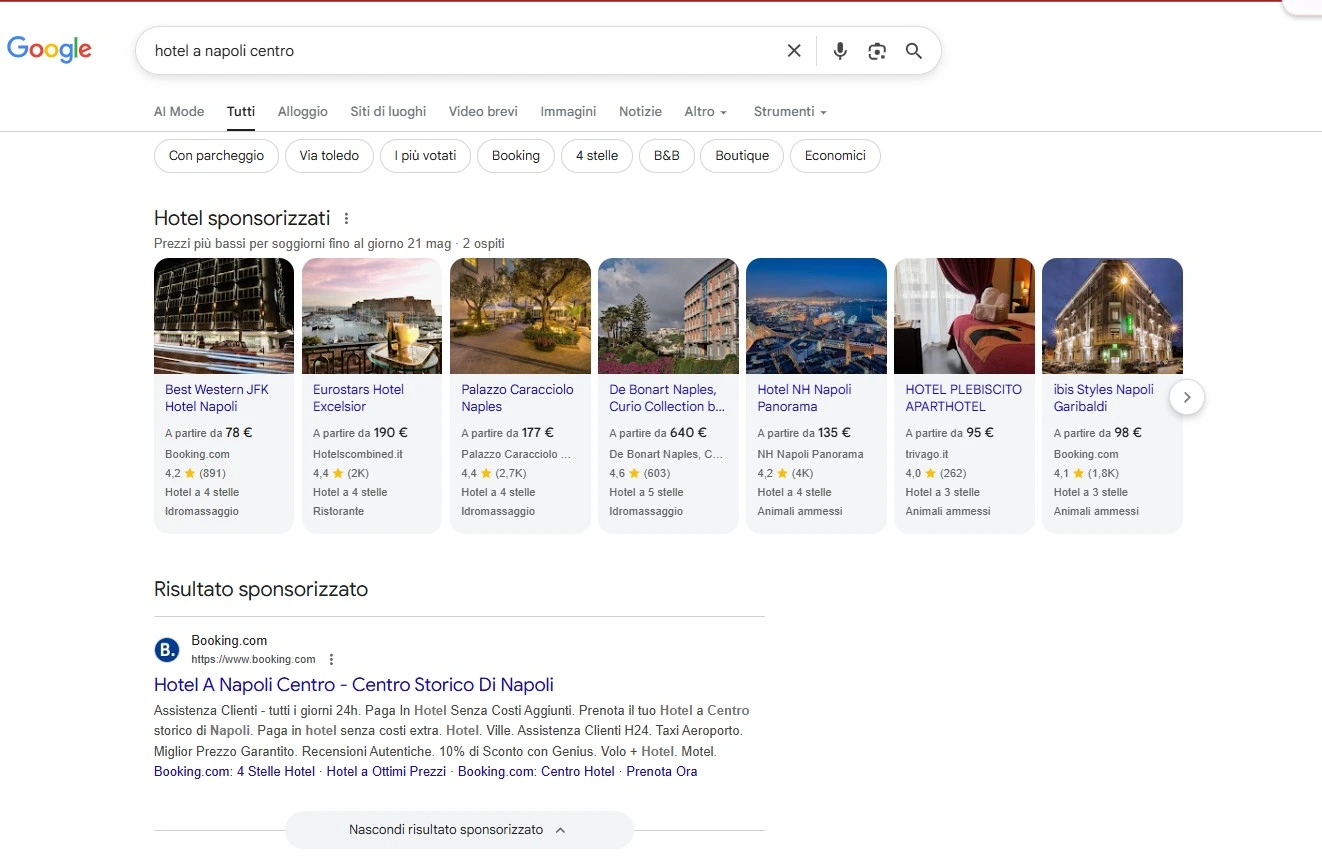The height and width of the screenshot is (862, 1322).
Task: Open Palazzo Caracciolo Naples link
Action: pos(517,398)
